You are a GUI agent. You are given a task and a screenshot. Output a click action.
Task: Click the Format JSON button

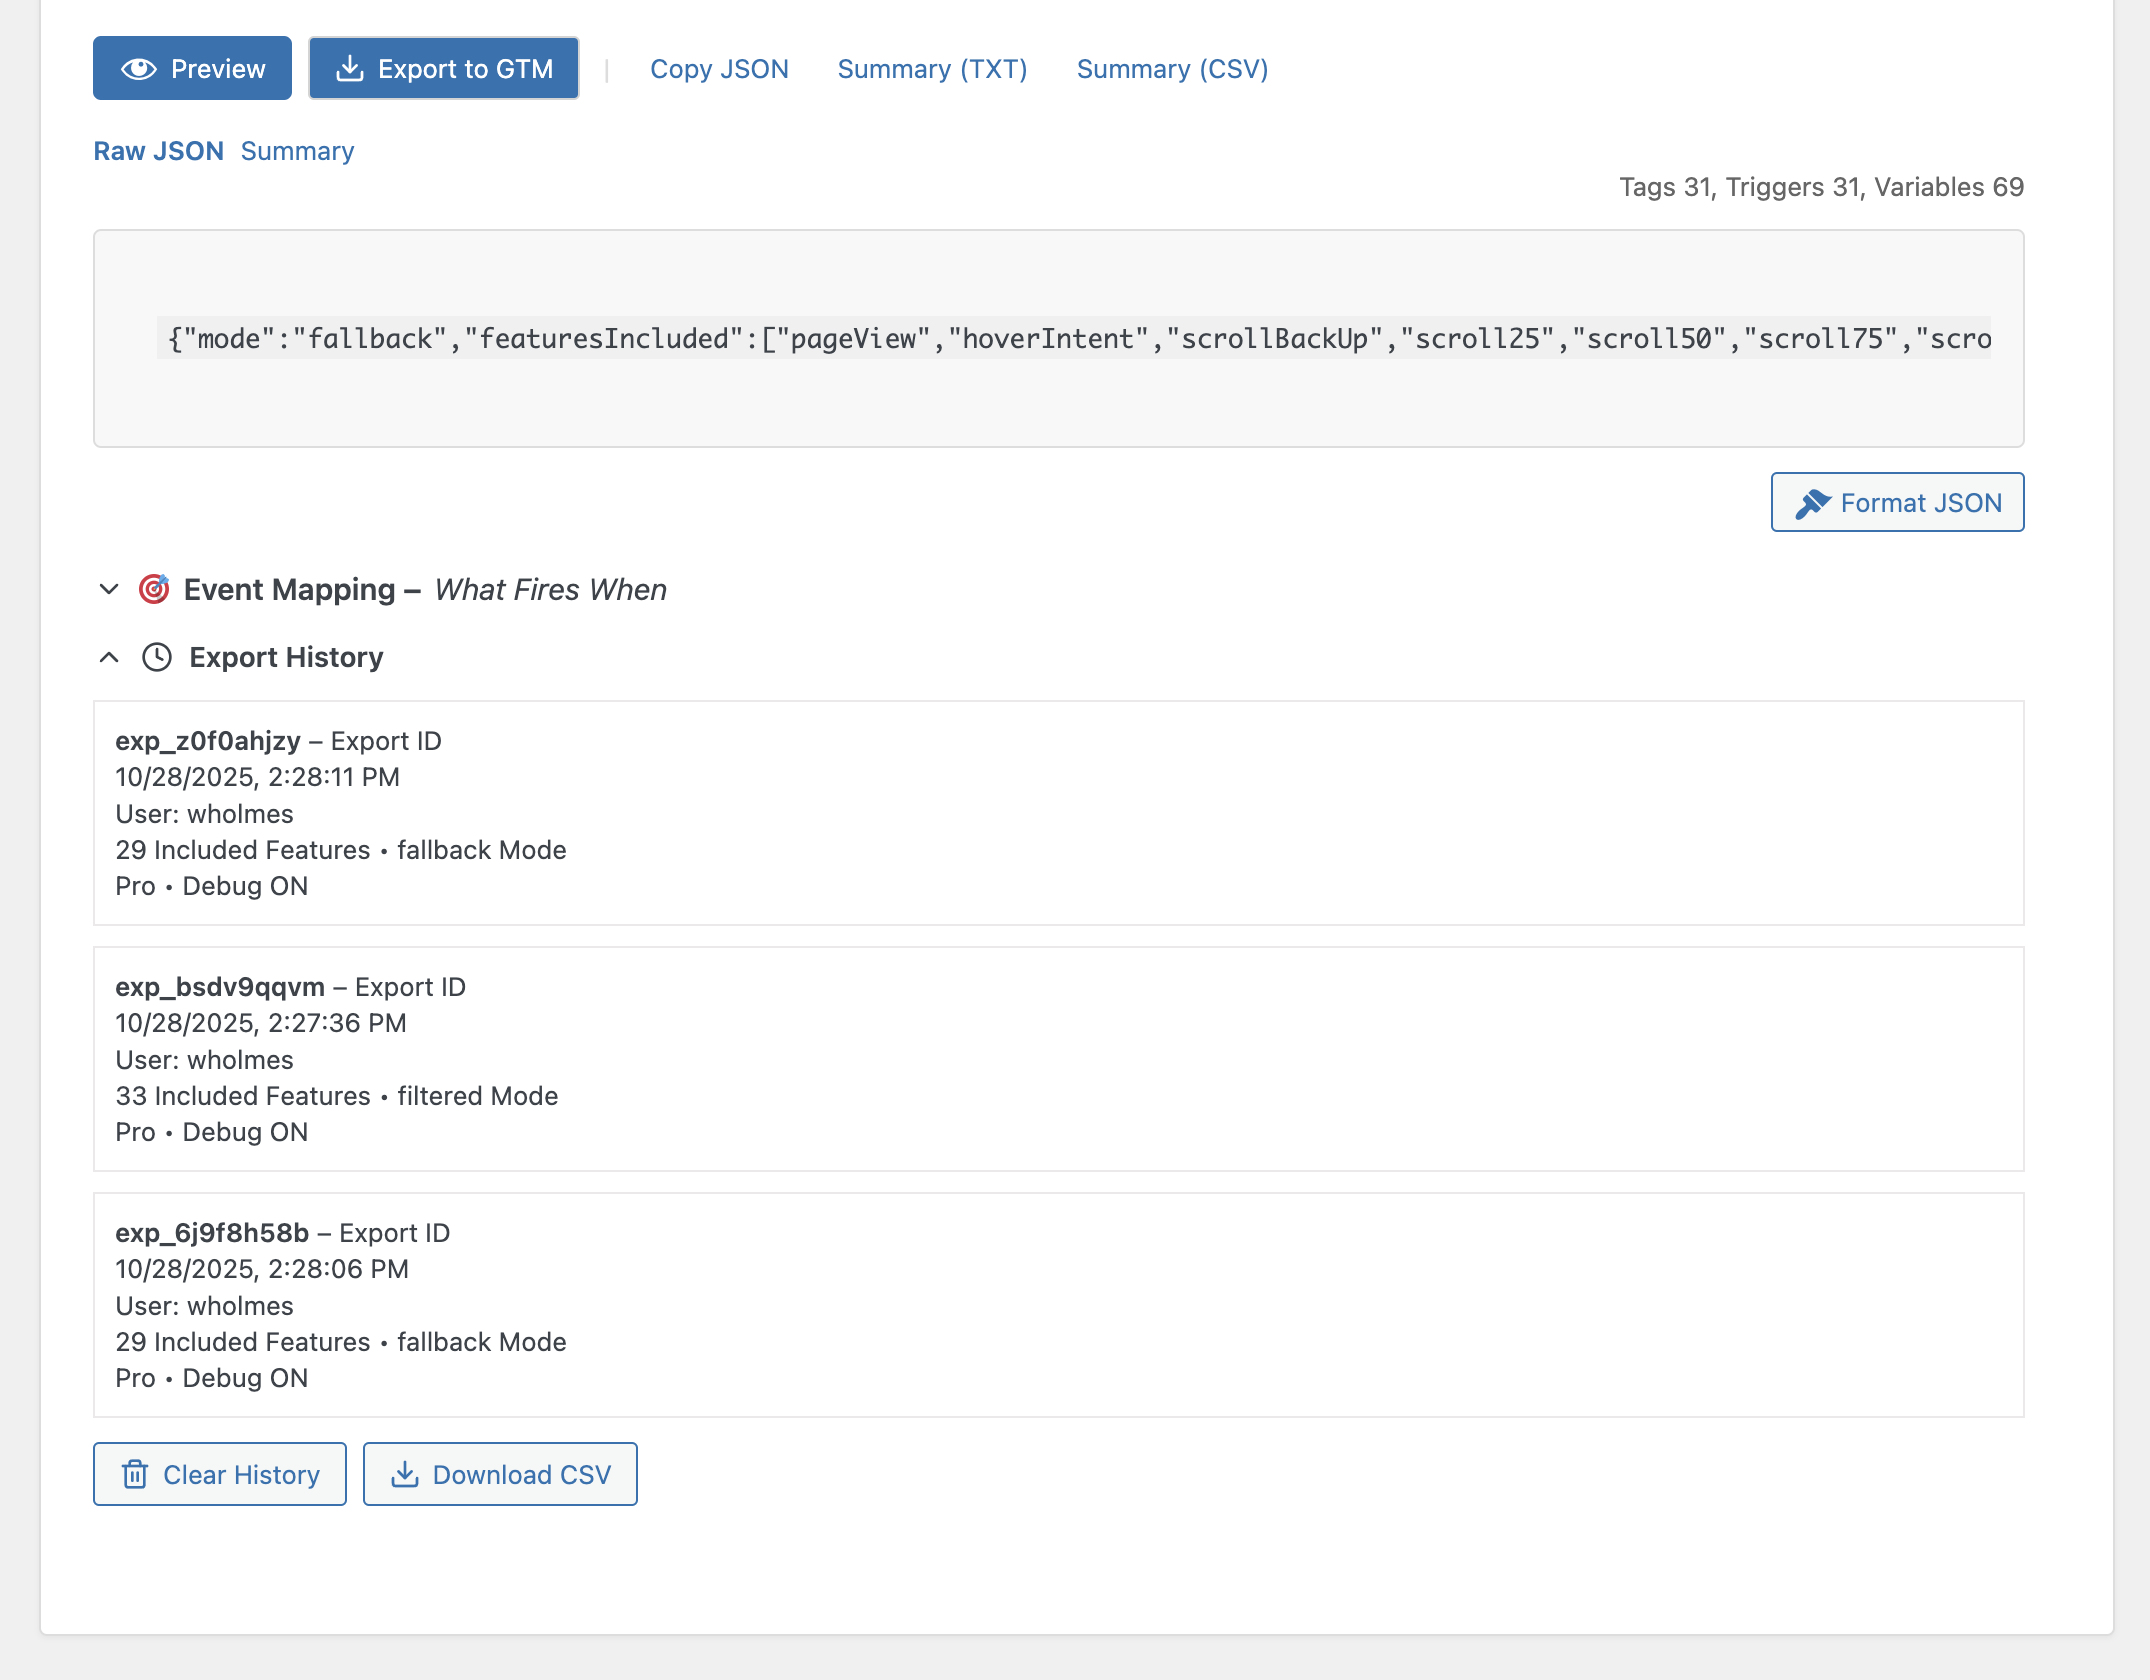[x=1897, y=502]
